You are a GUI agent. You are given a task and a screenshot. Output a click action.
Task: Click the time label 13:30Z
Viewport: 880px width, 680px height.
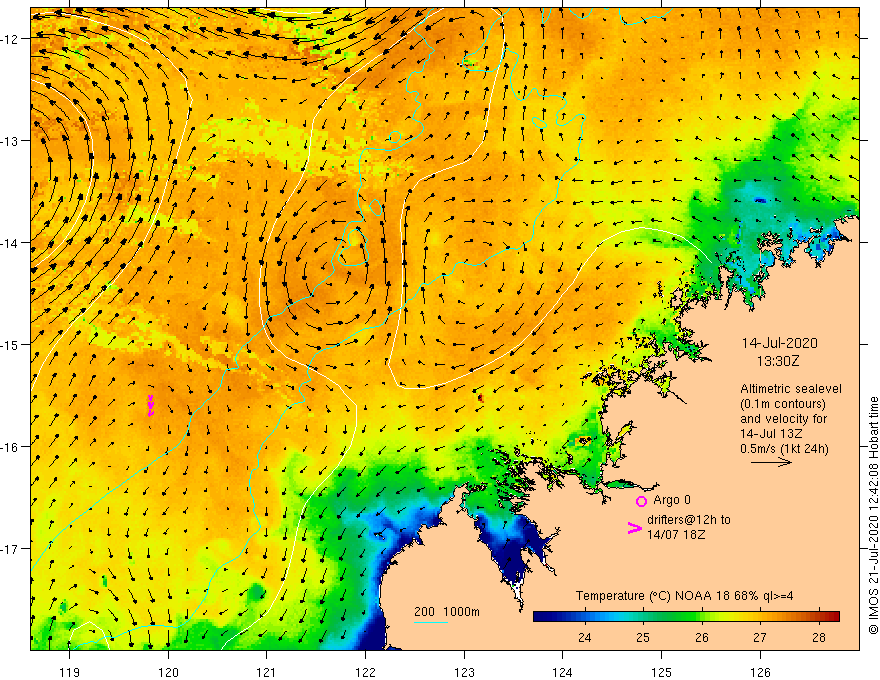coord(778,361)
